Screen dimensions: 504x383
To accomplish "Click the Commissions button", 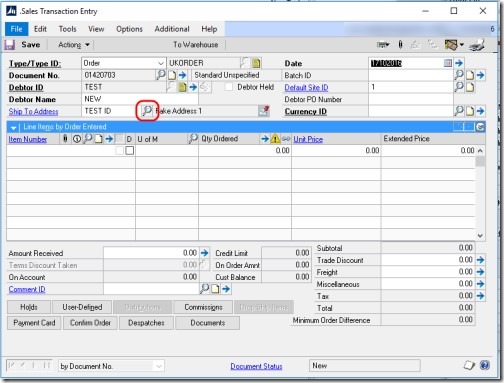I will click(x=203, y=307).
